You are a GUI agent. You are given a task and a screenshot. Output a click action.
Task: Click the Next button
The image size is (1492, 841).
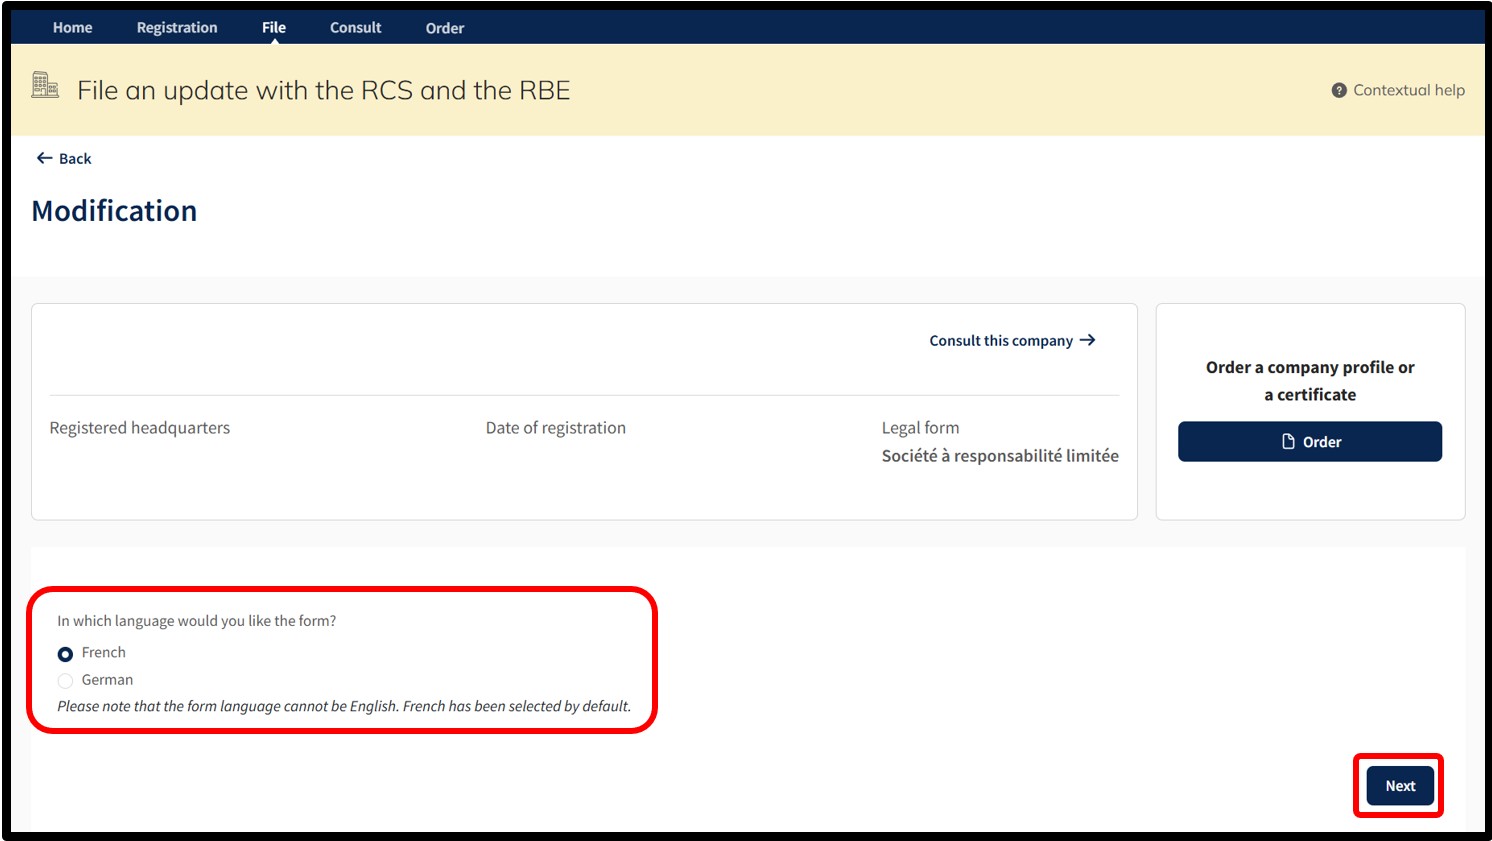click(1400, 786)
